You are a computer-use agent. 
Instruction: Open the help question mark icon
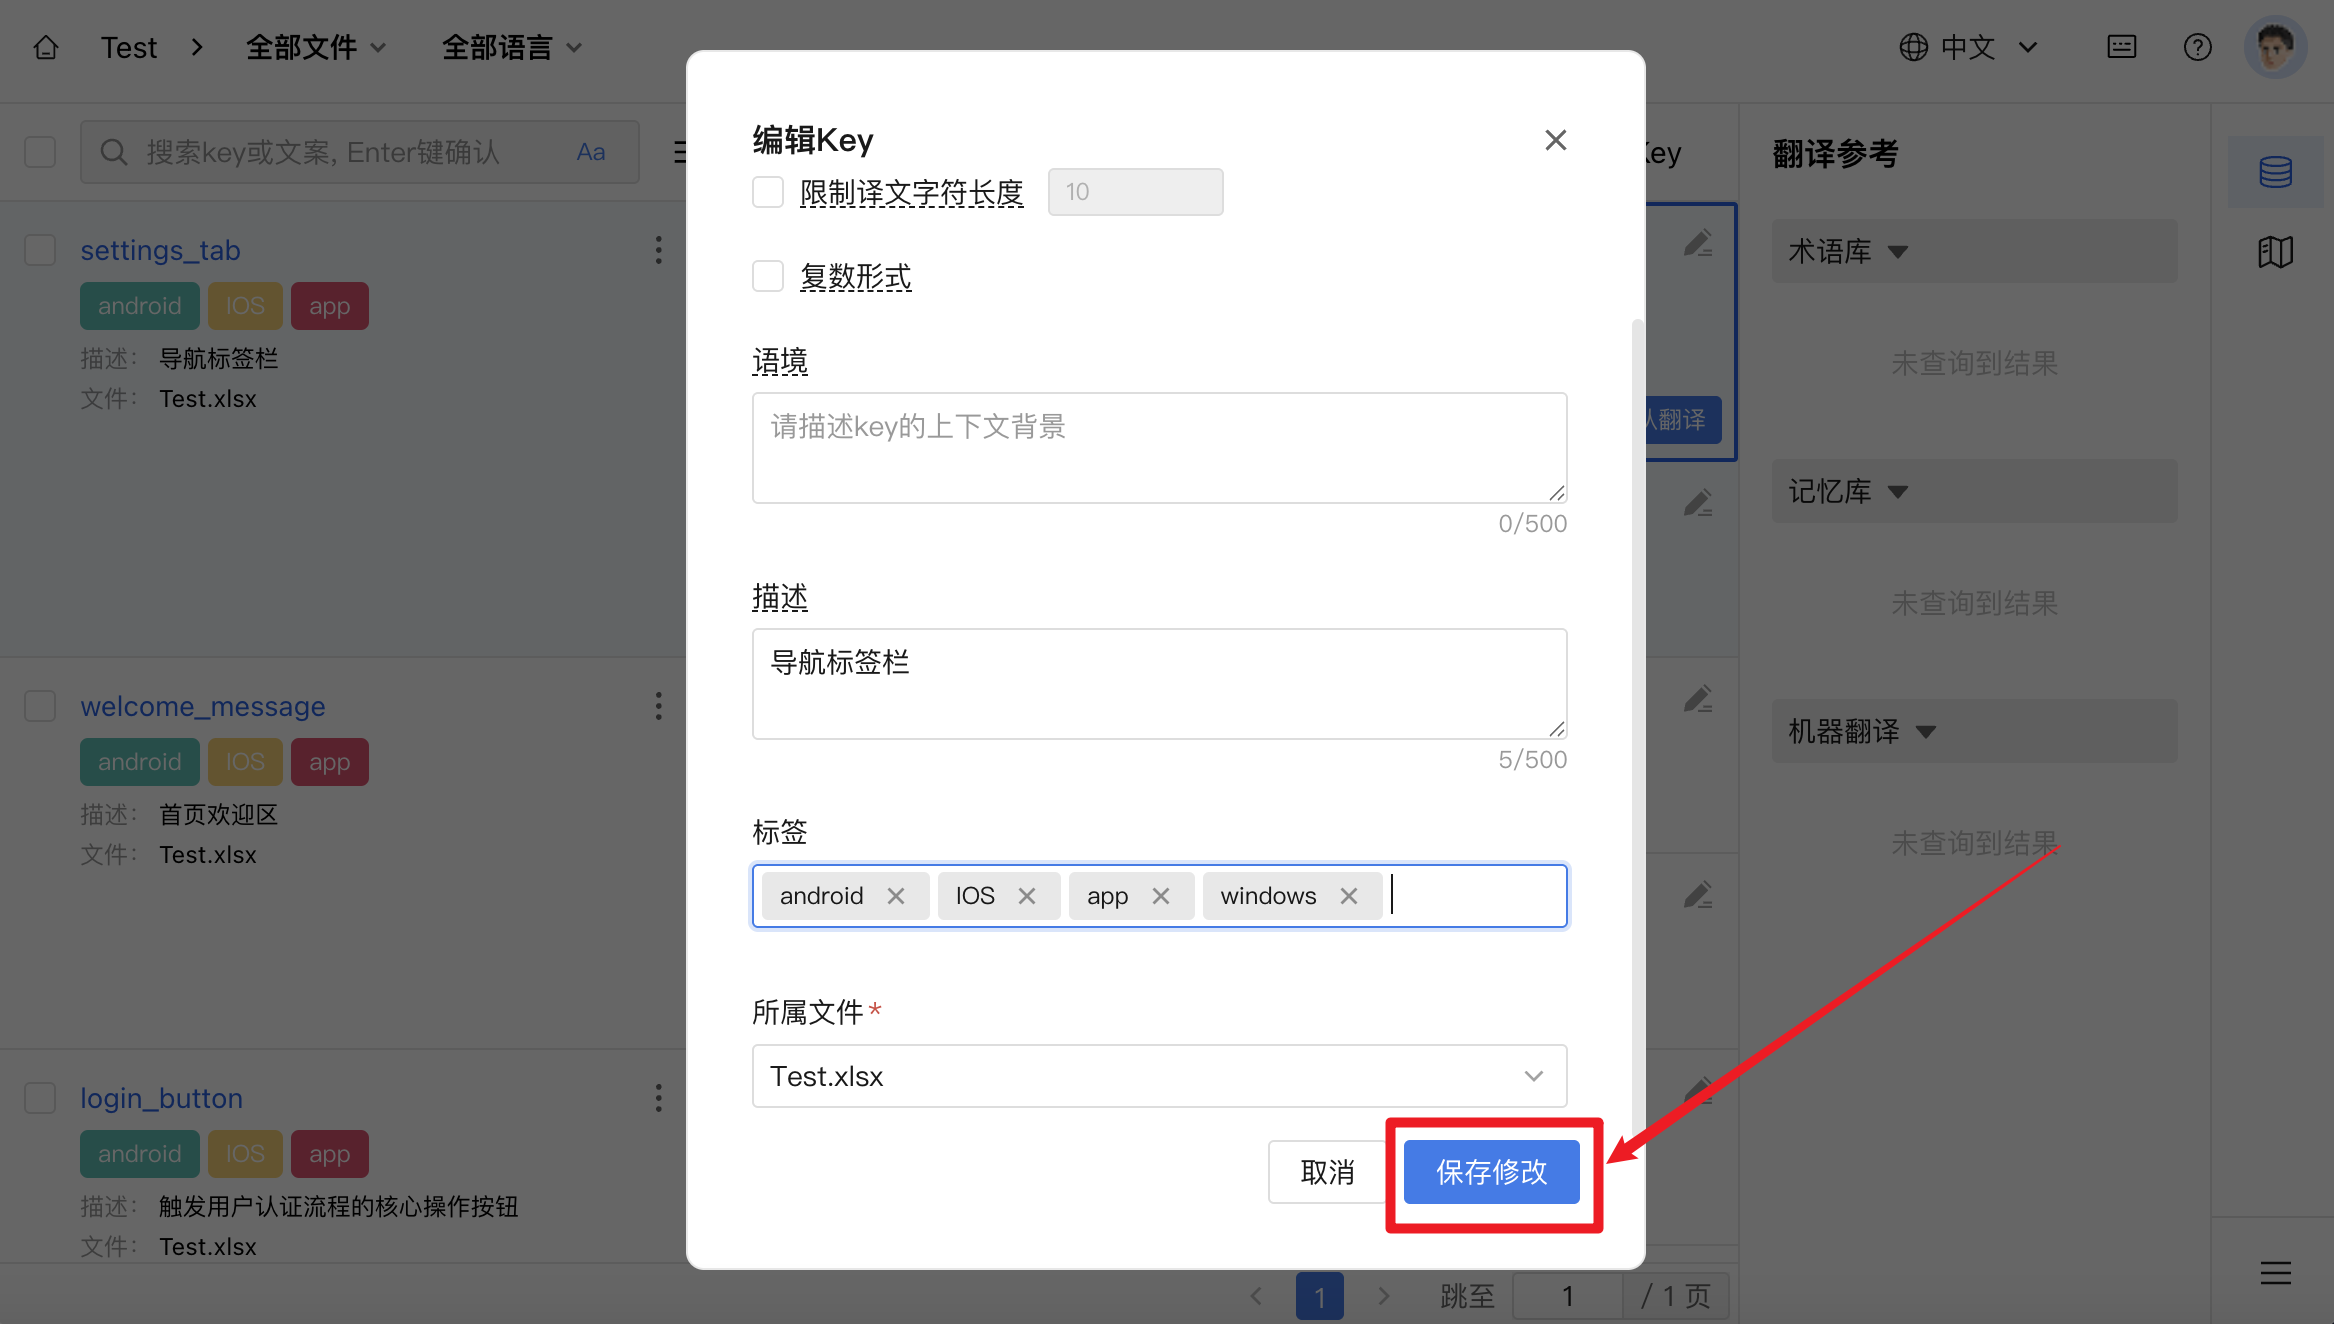pos(2197,47)
